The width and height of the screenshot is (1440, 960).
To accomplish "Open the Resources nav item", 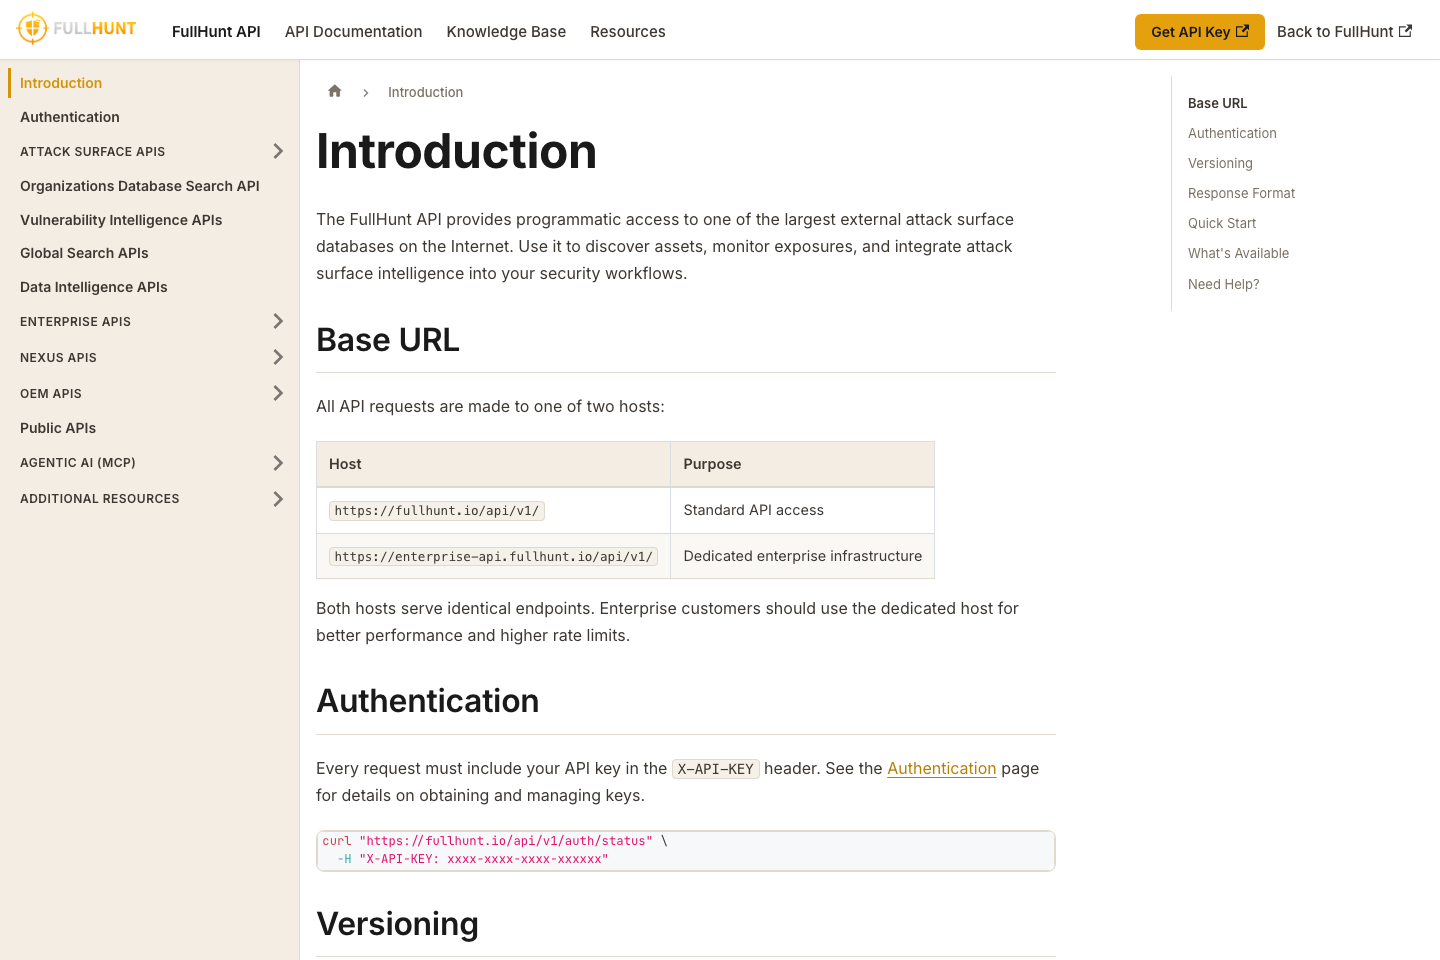I will (x=627, y=31).
